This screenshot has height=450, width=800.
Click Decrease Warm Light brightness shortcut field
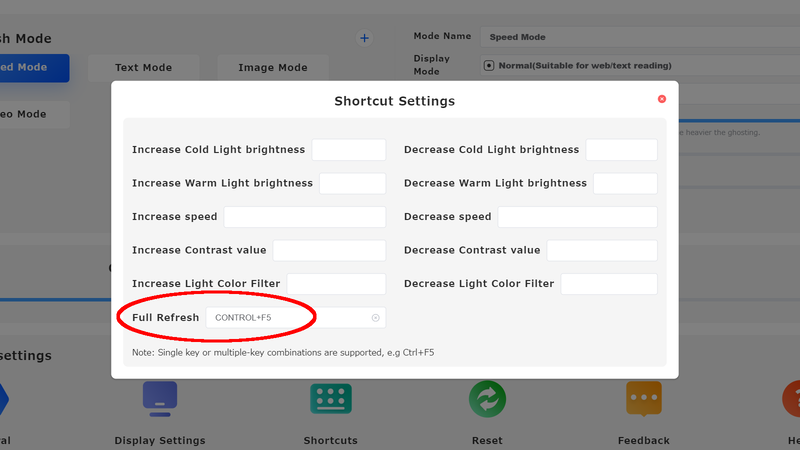pyautogui.click(x=625, y=184)
